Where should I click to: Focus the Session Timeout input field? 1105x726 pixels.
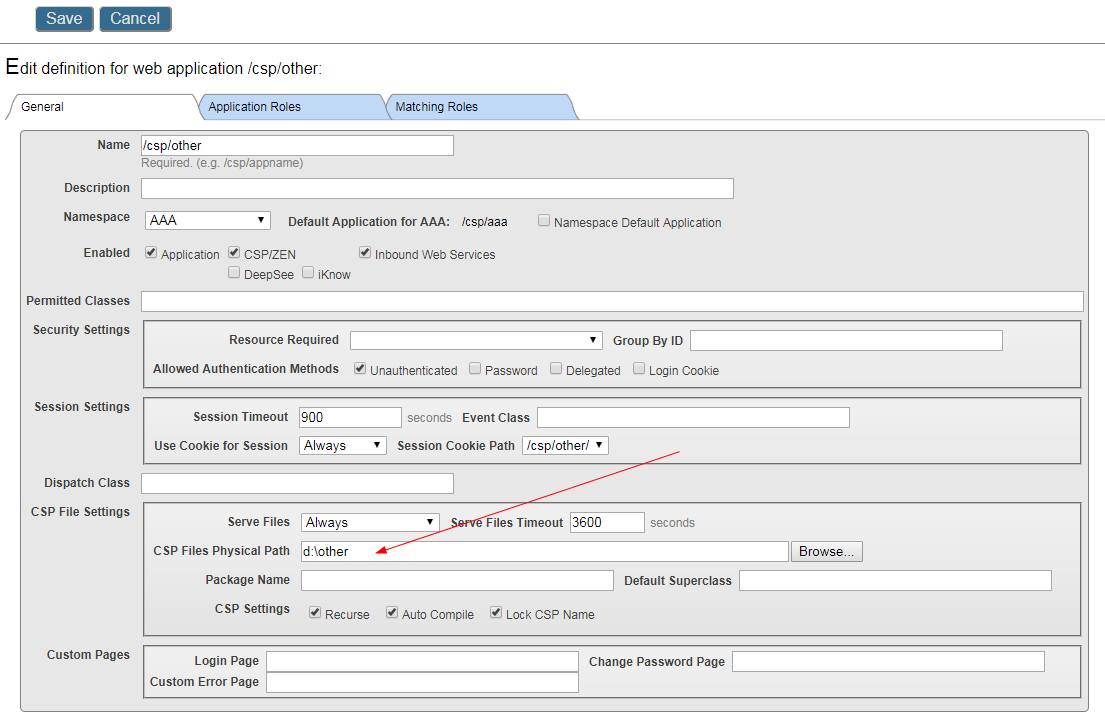[x=350, y=417]
